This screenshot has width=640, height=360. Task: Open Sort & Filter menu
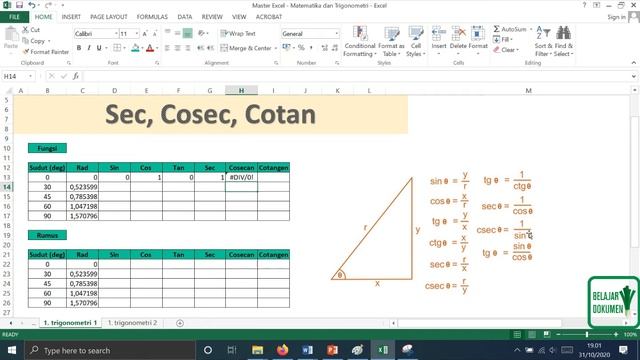tap(543, 41)
